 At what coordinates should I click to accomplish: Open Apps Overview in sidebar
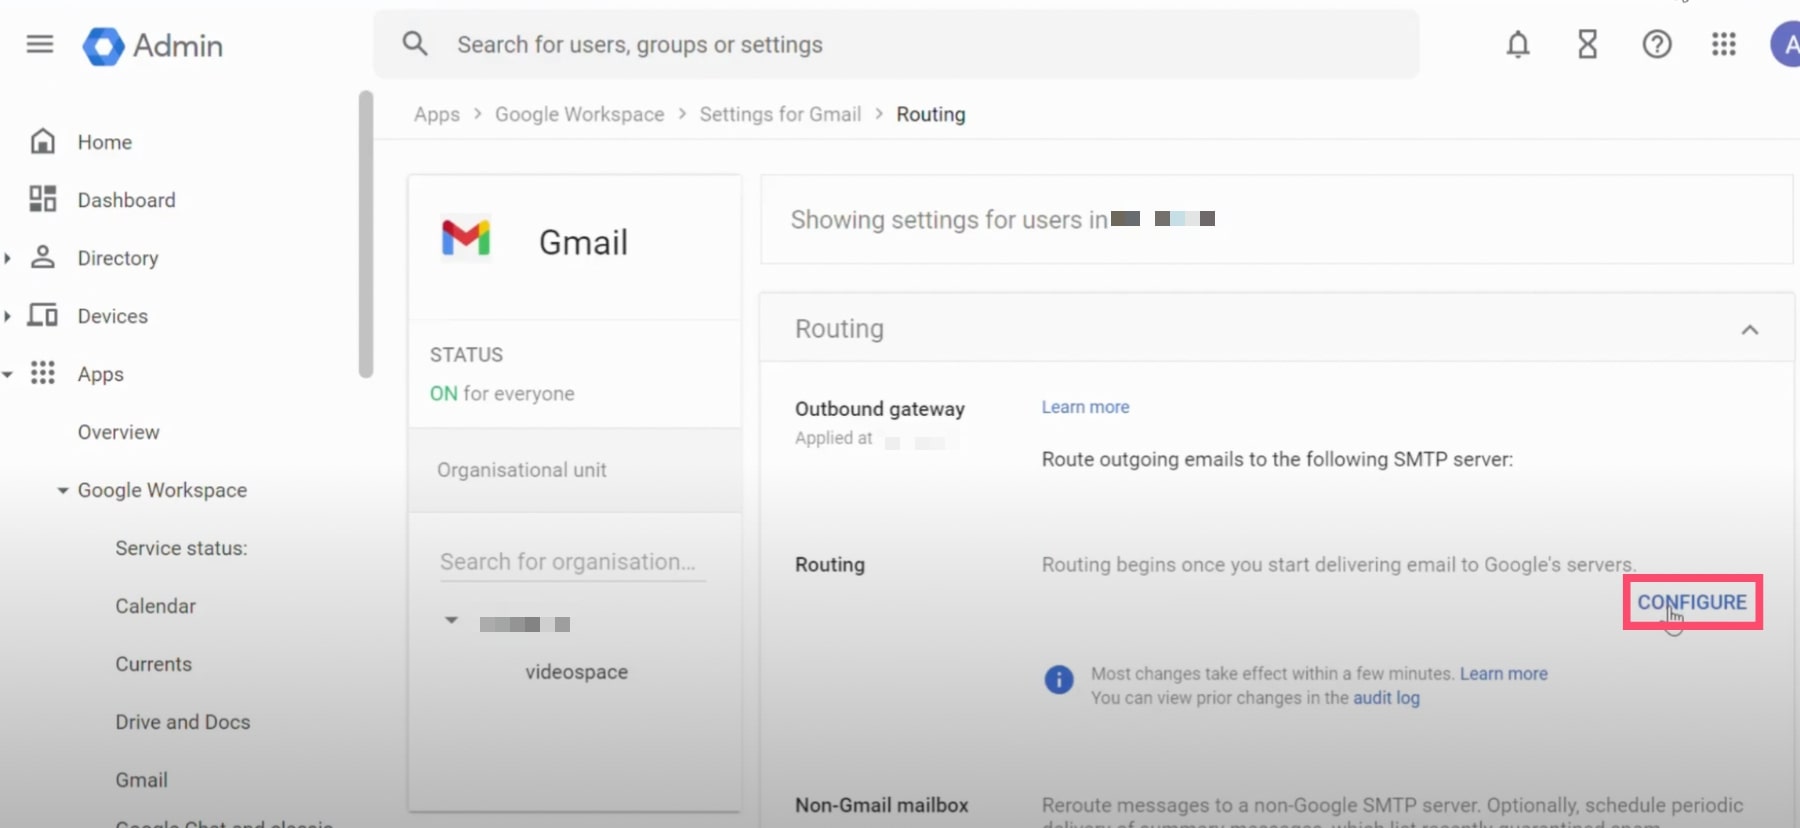click(119, 432)
